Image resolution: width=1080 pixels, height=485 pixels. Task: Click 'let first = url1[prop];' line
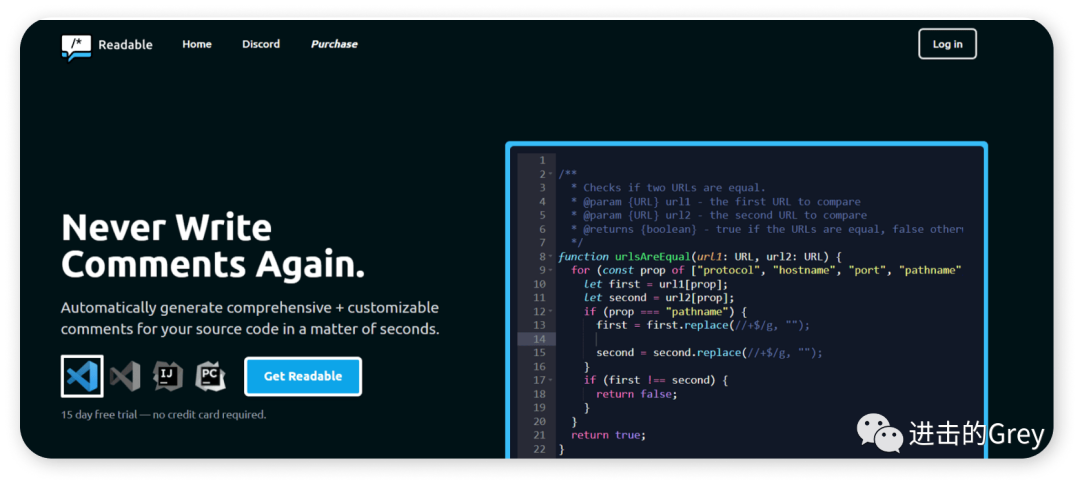click(656, 284)
